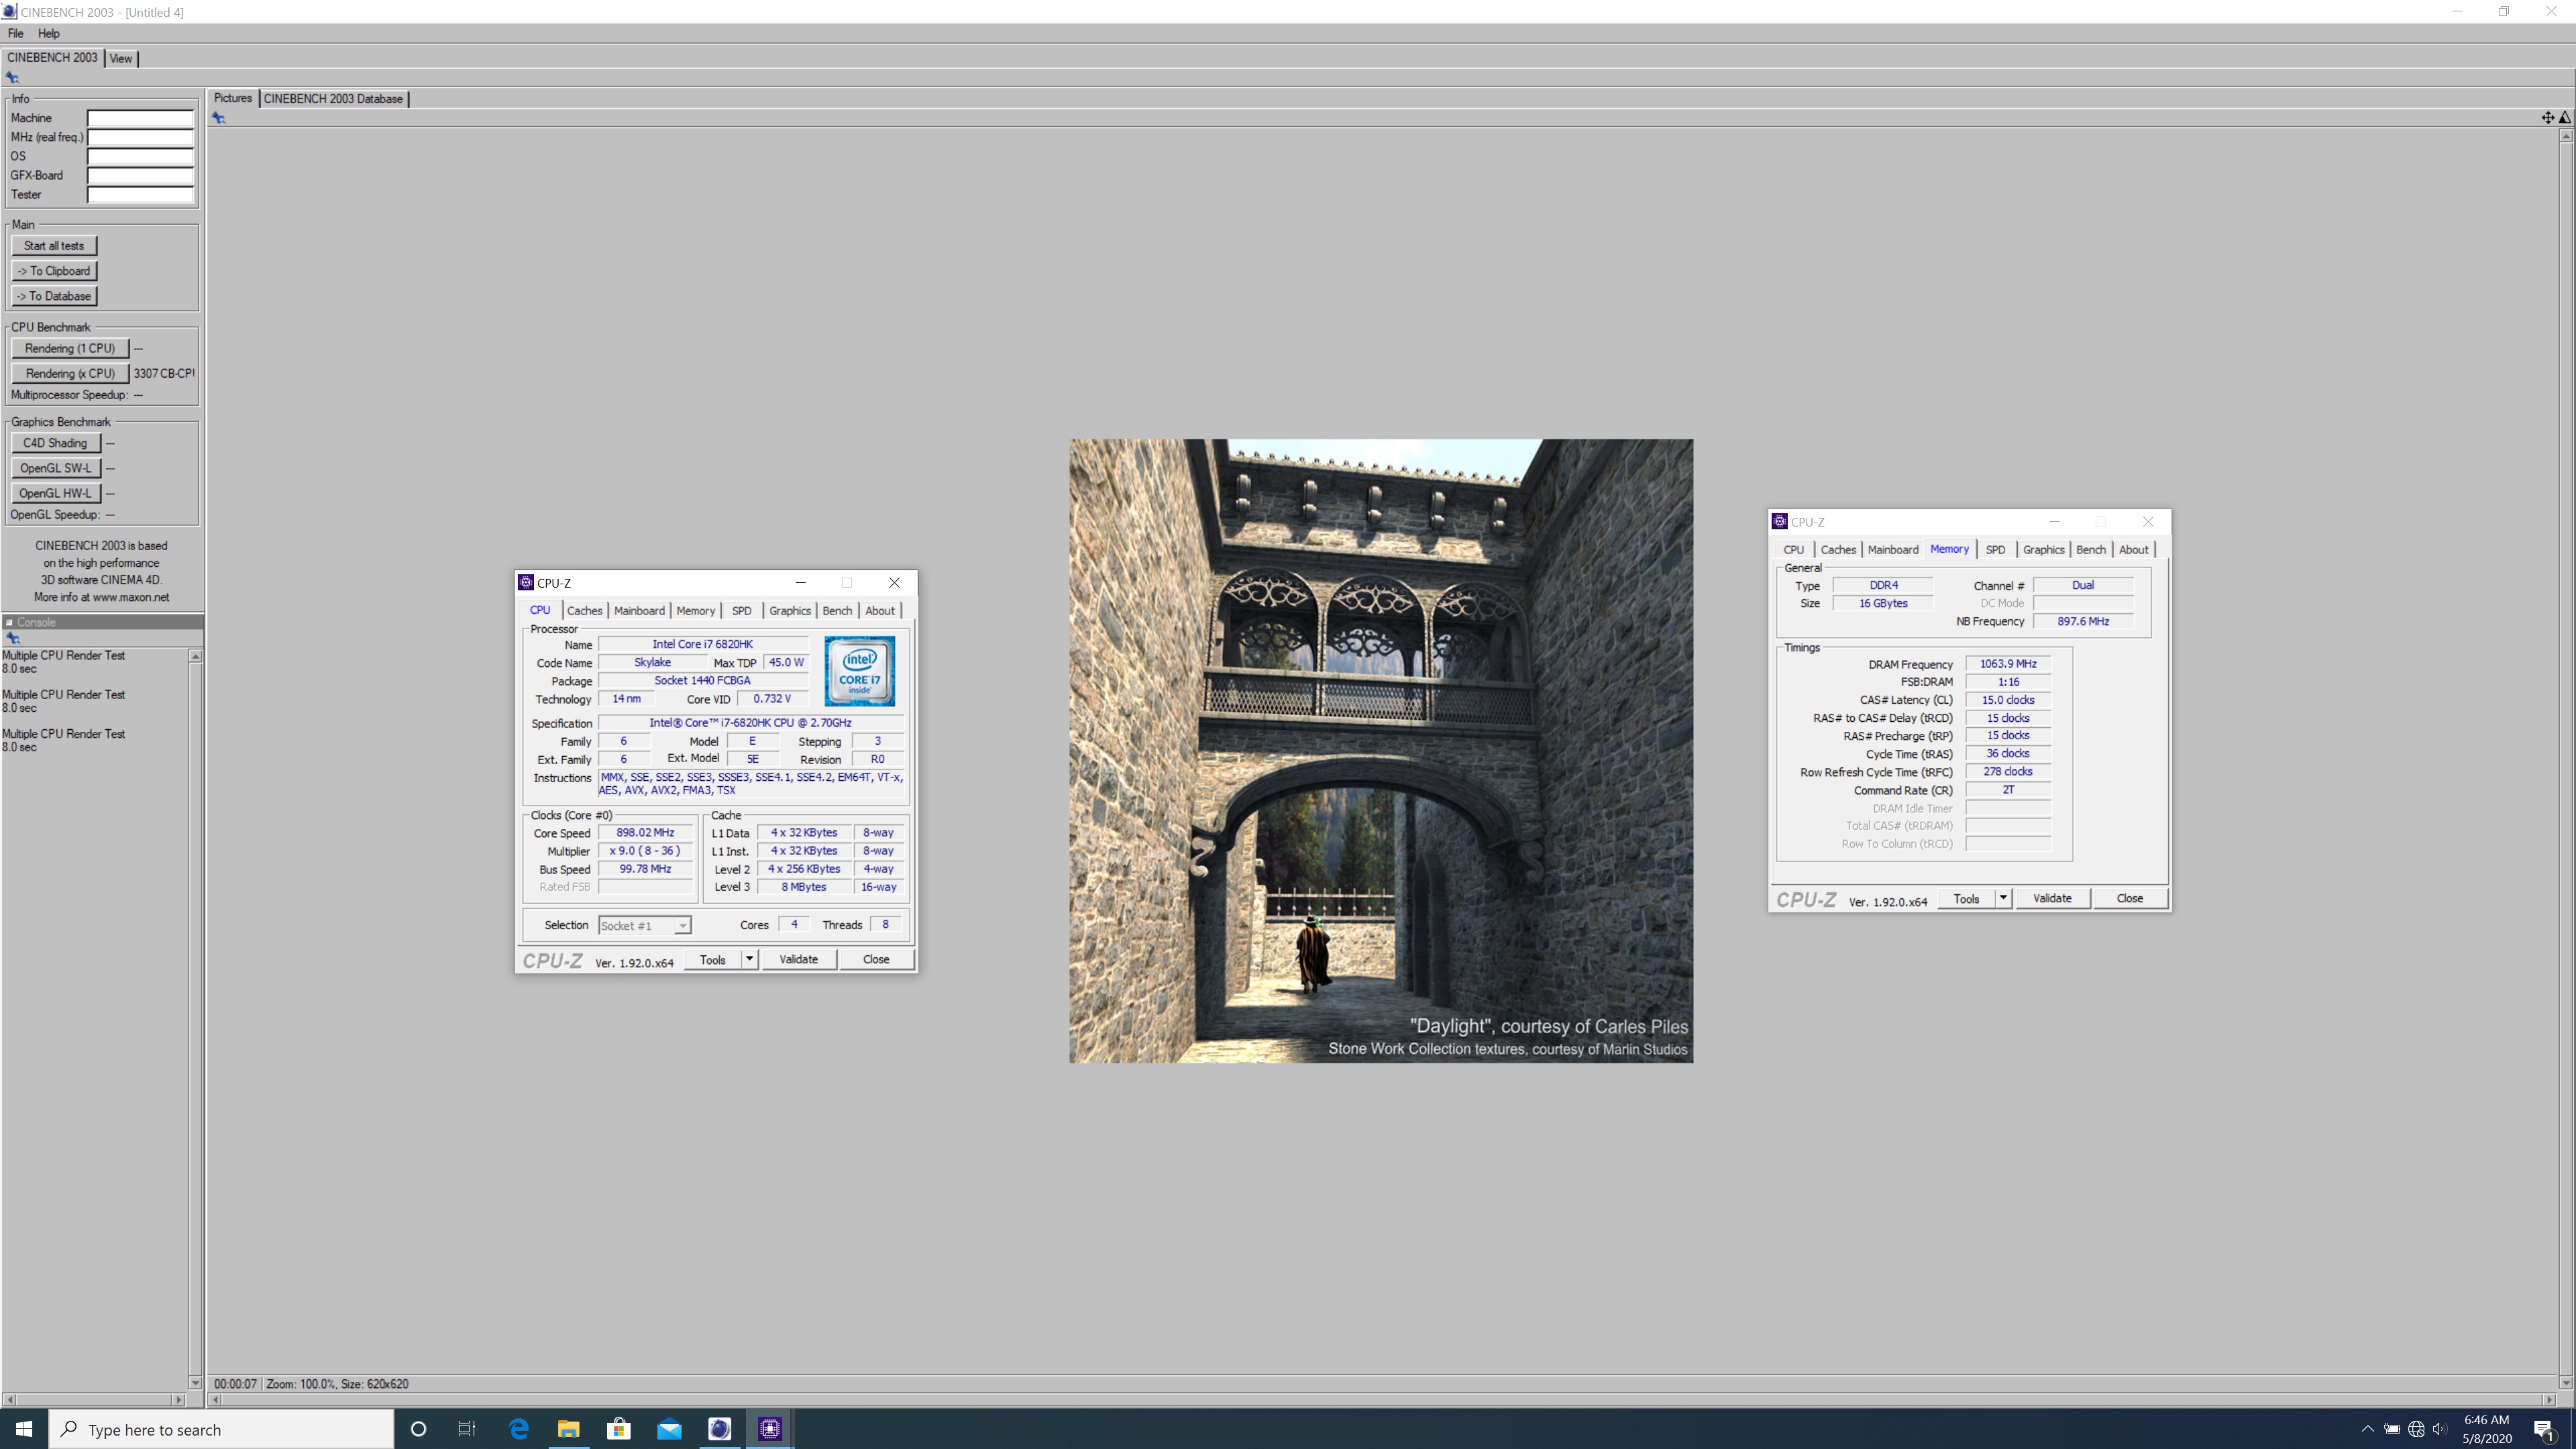The width and height of the screenshot is (2576, 1449).
Task: Click the rendered Daylight picture
Action: (x=1381, y=751)
